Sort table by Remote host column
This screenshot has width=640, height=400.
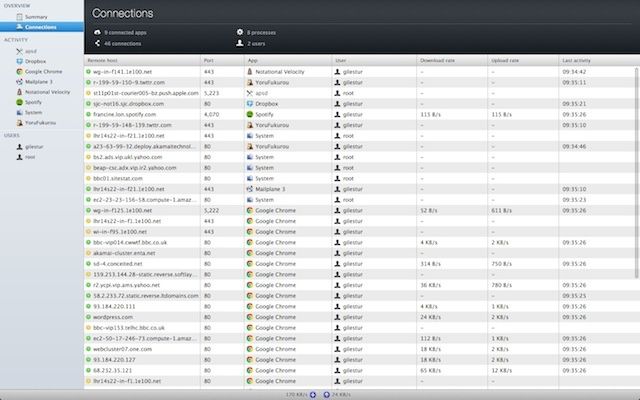coord(140,61)
